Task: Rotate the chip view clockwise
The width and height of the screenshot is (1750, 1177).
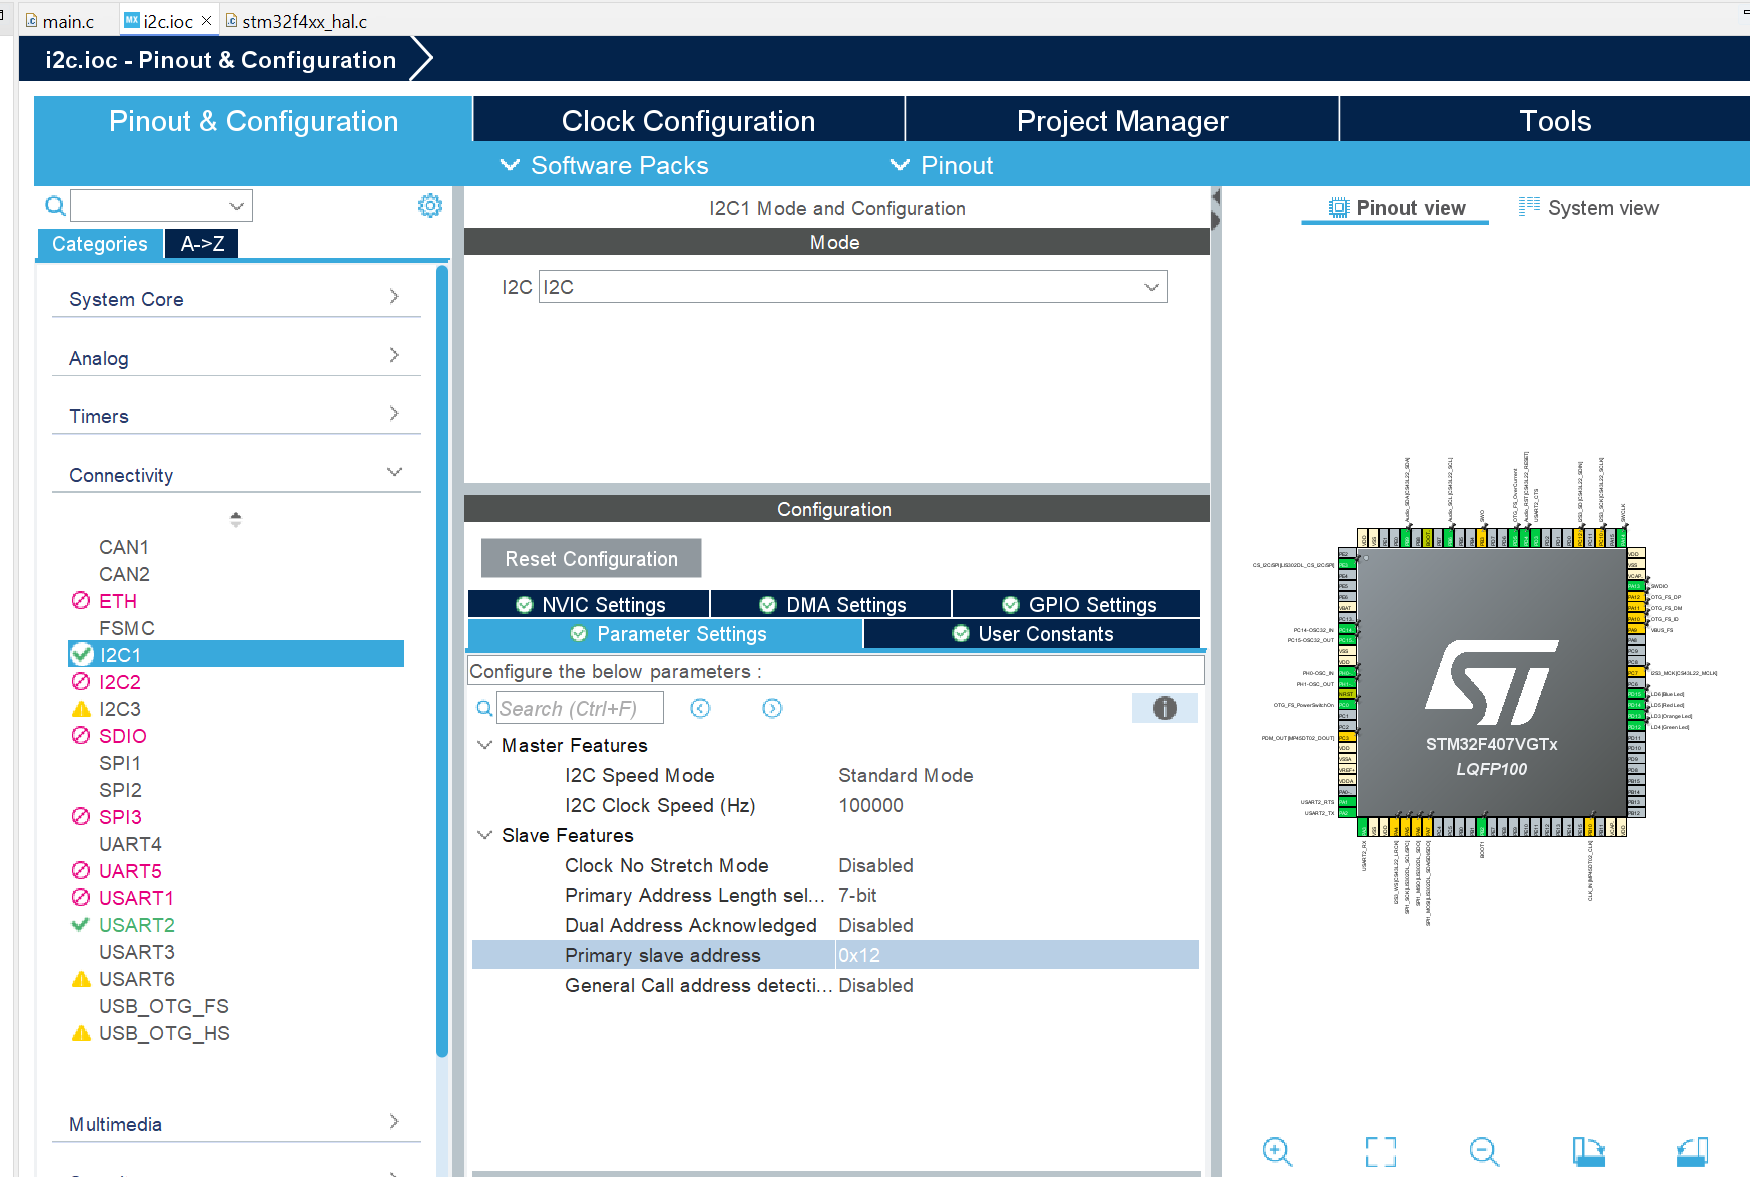Action: click(1590, 1152)
